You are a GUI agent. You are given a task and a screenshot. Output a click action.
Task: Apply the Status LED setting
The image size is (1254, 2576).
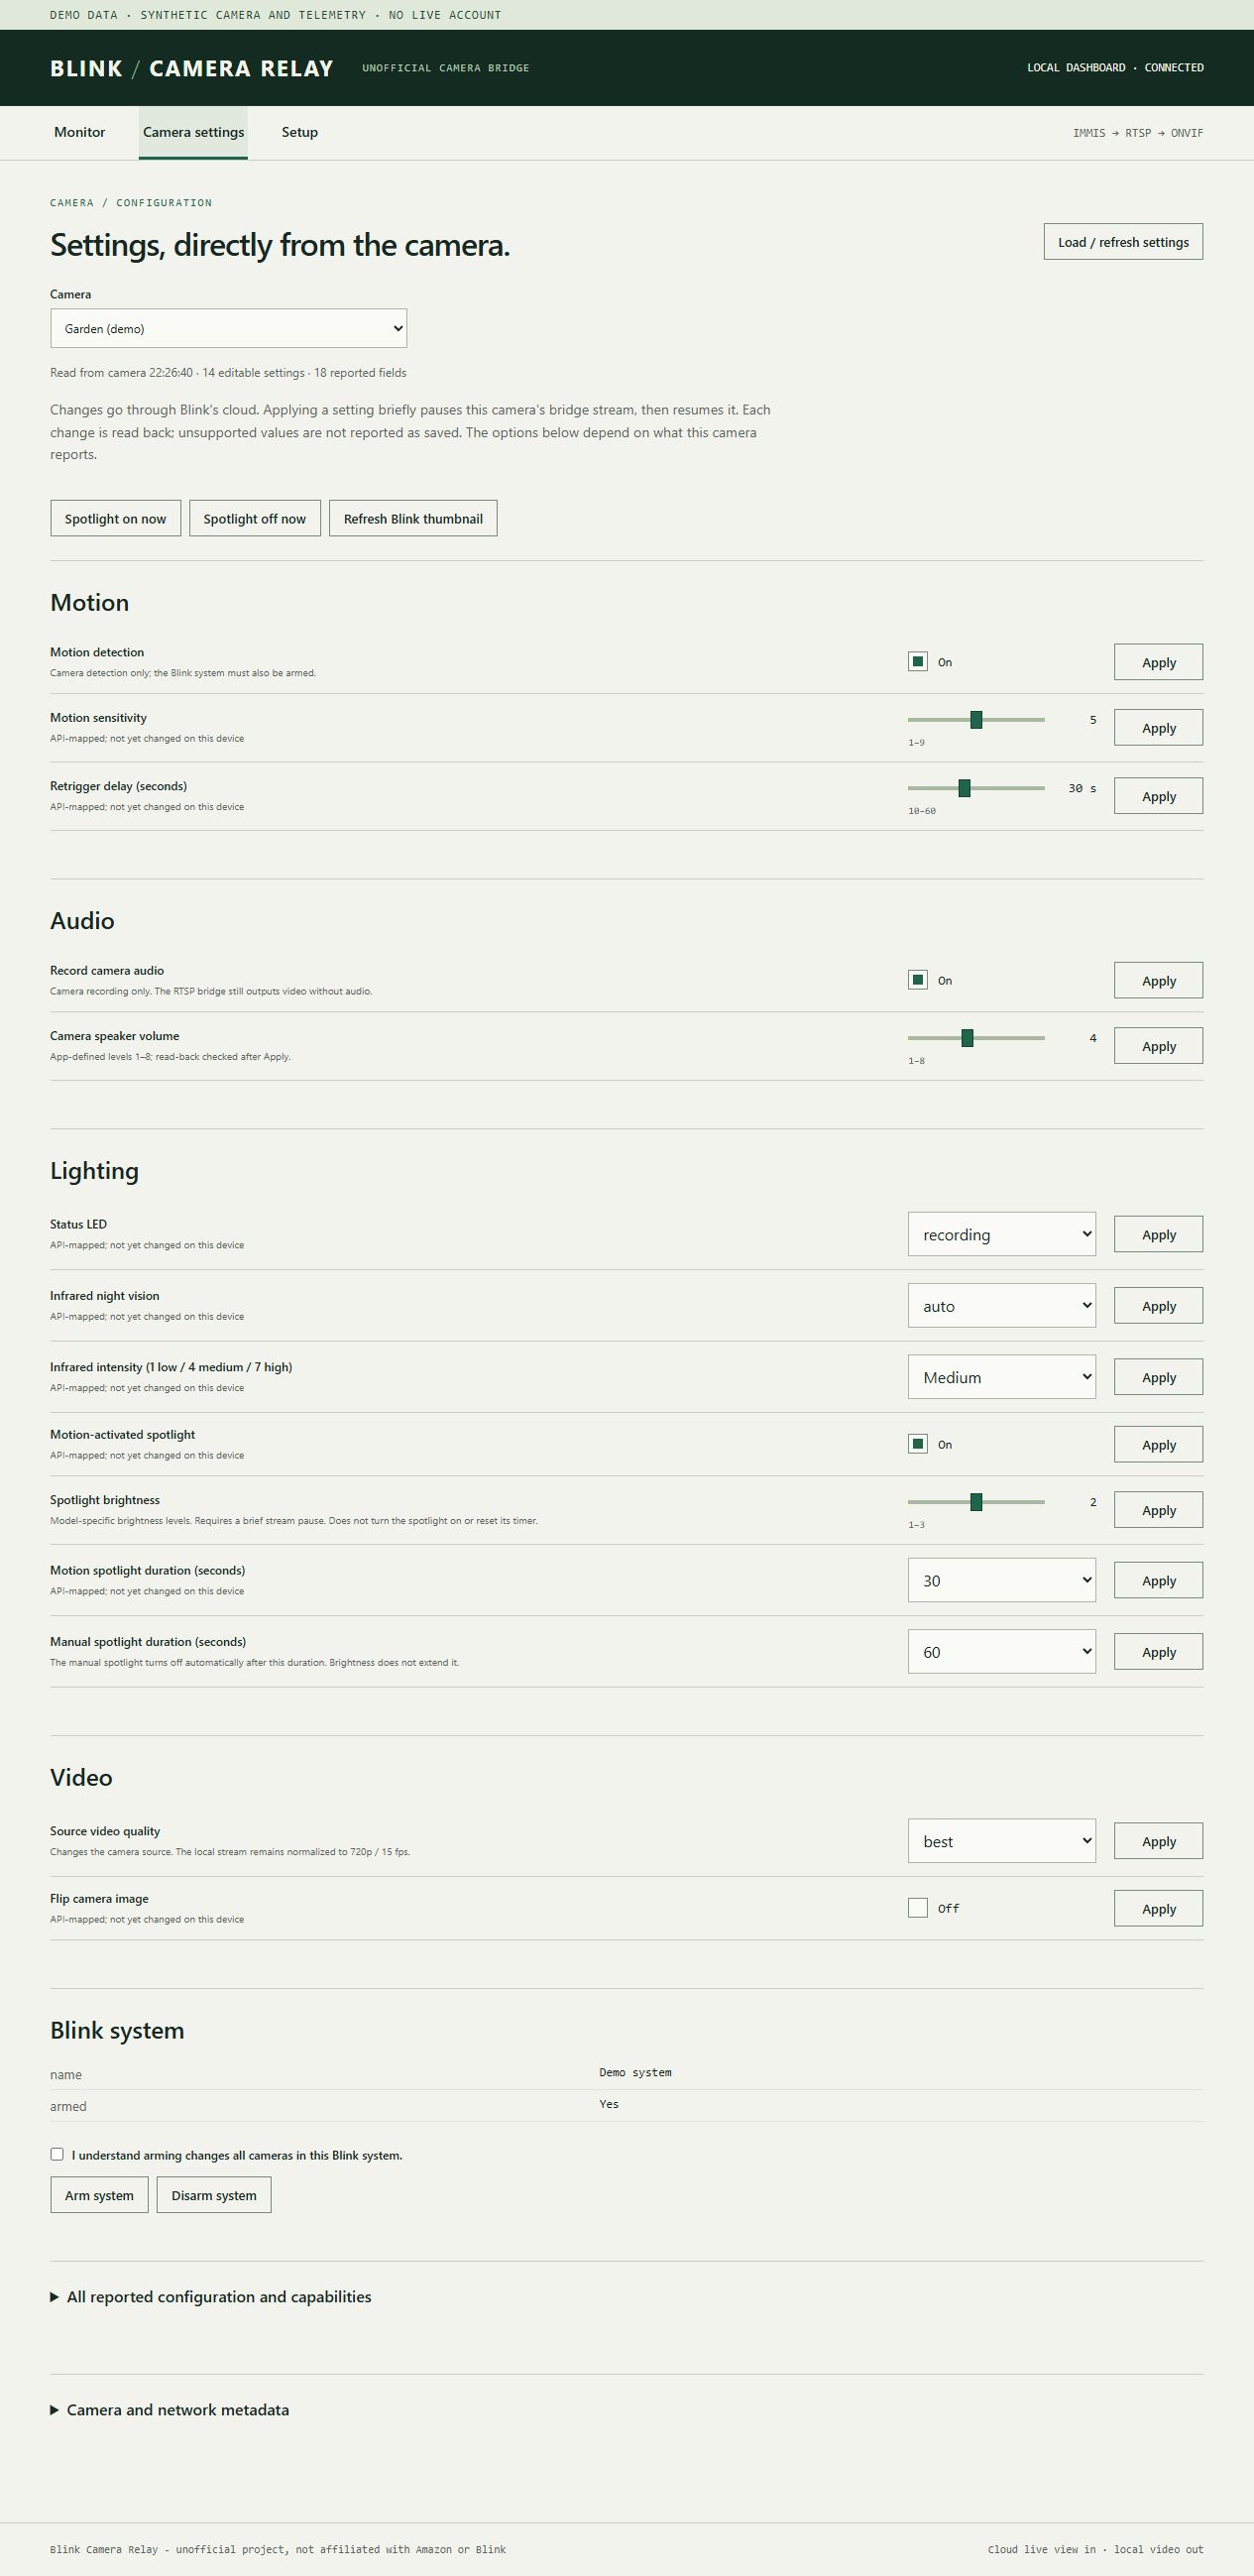(x=1158, y=1234)
